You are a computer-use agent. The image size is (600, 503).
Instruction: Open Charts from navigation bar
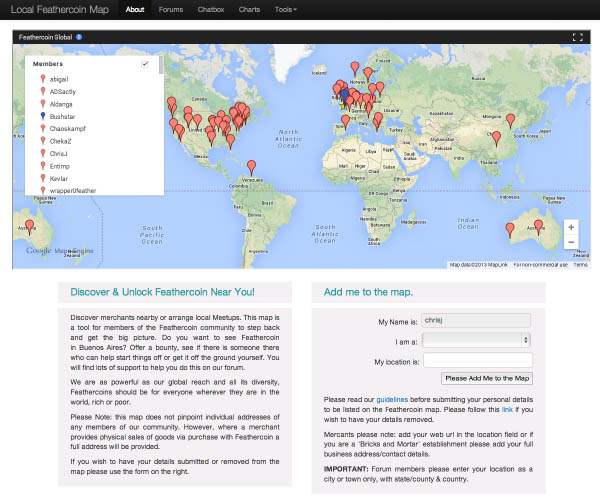click(249, 10)
